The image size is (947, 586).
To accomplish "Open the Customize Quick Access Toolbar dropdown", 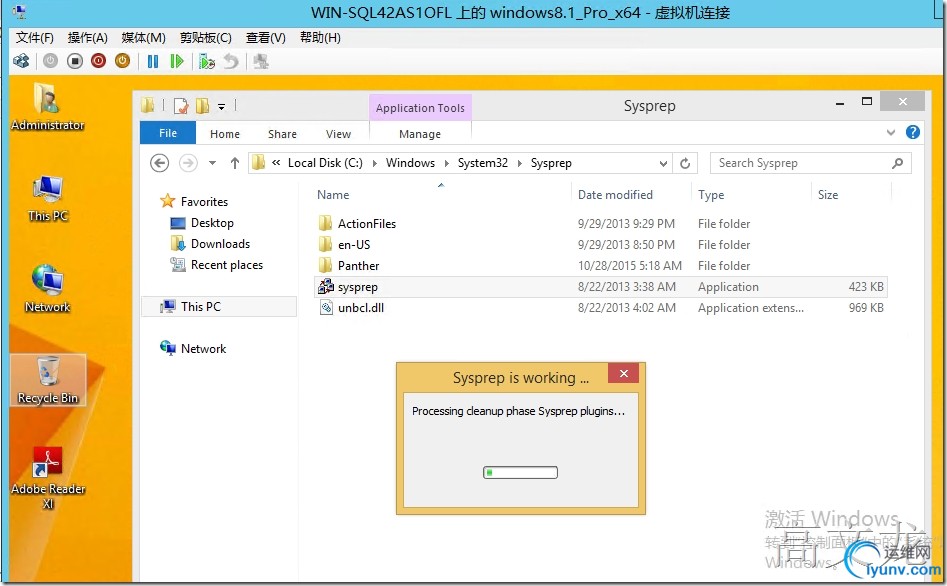I will click(222, 107).
